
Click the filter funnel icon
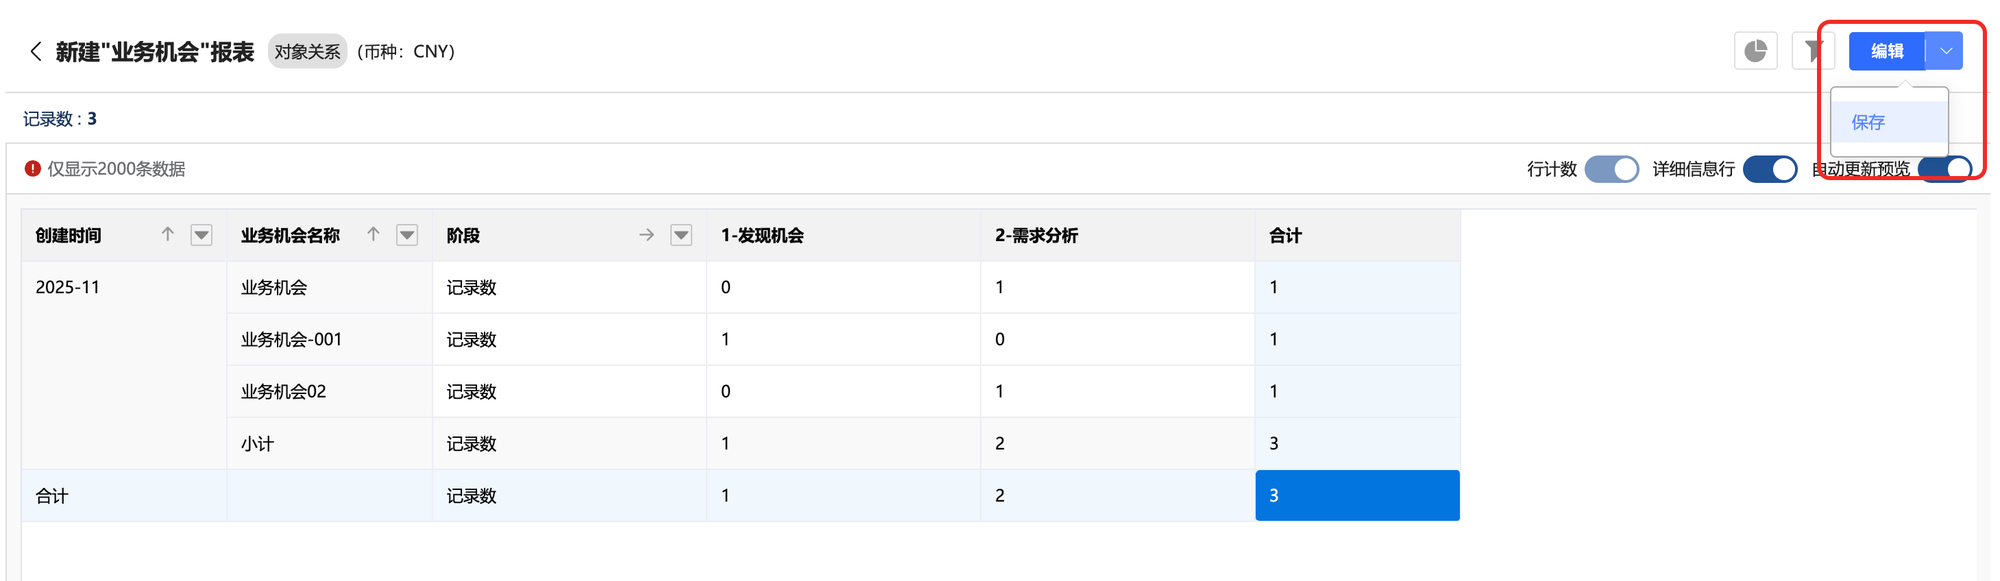[x=1813, y=51]
